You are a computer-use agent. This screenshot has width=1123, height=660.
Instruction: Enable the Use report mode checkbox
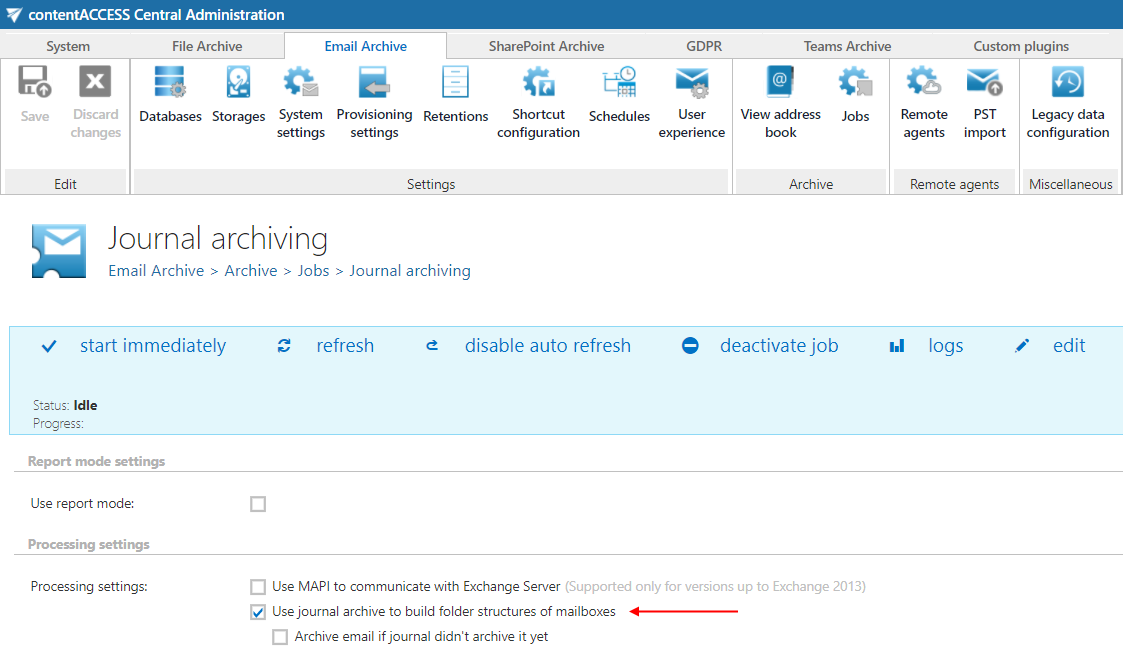coord(258,504)
